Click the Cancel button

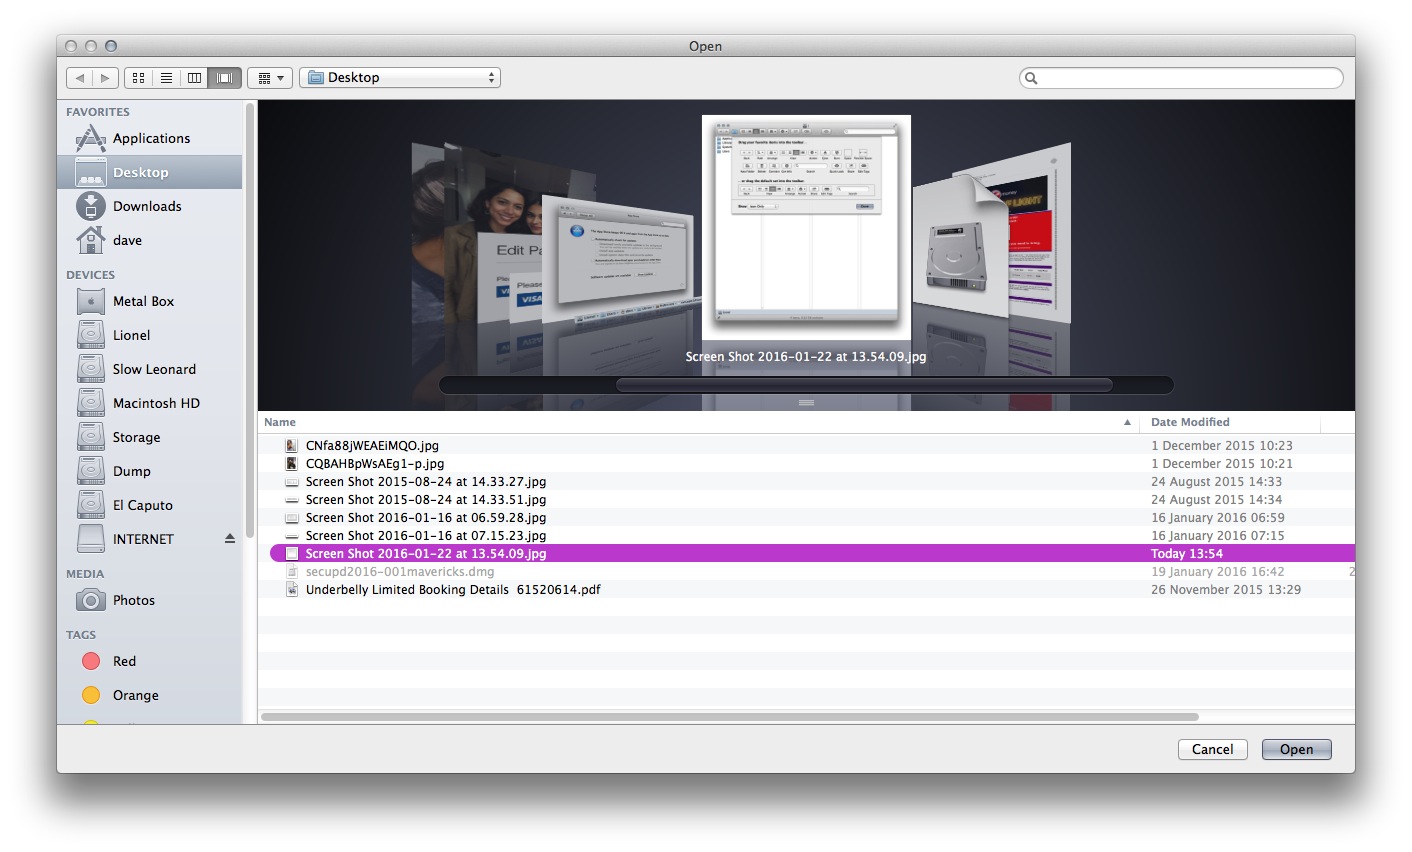pyautogui.click(x=1212, y=749)
